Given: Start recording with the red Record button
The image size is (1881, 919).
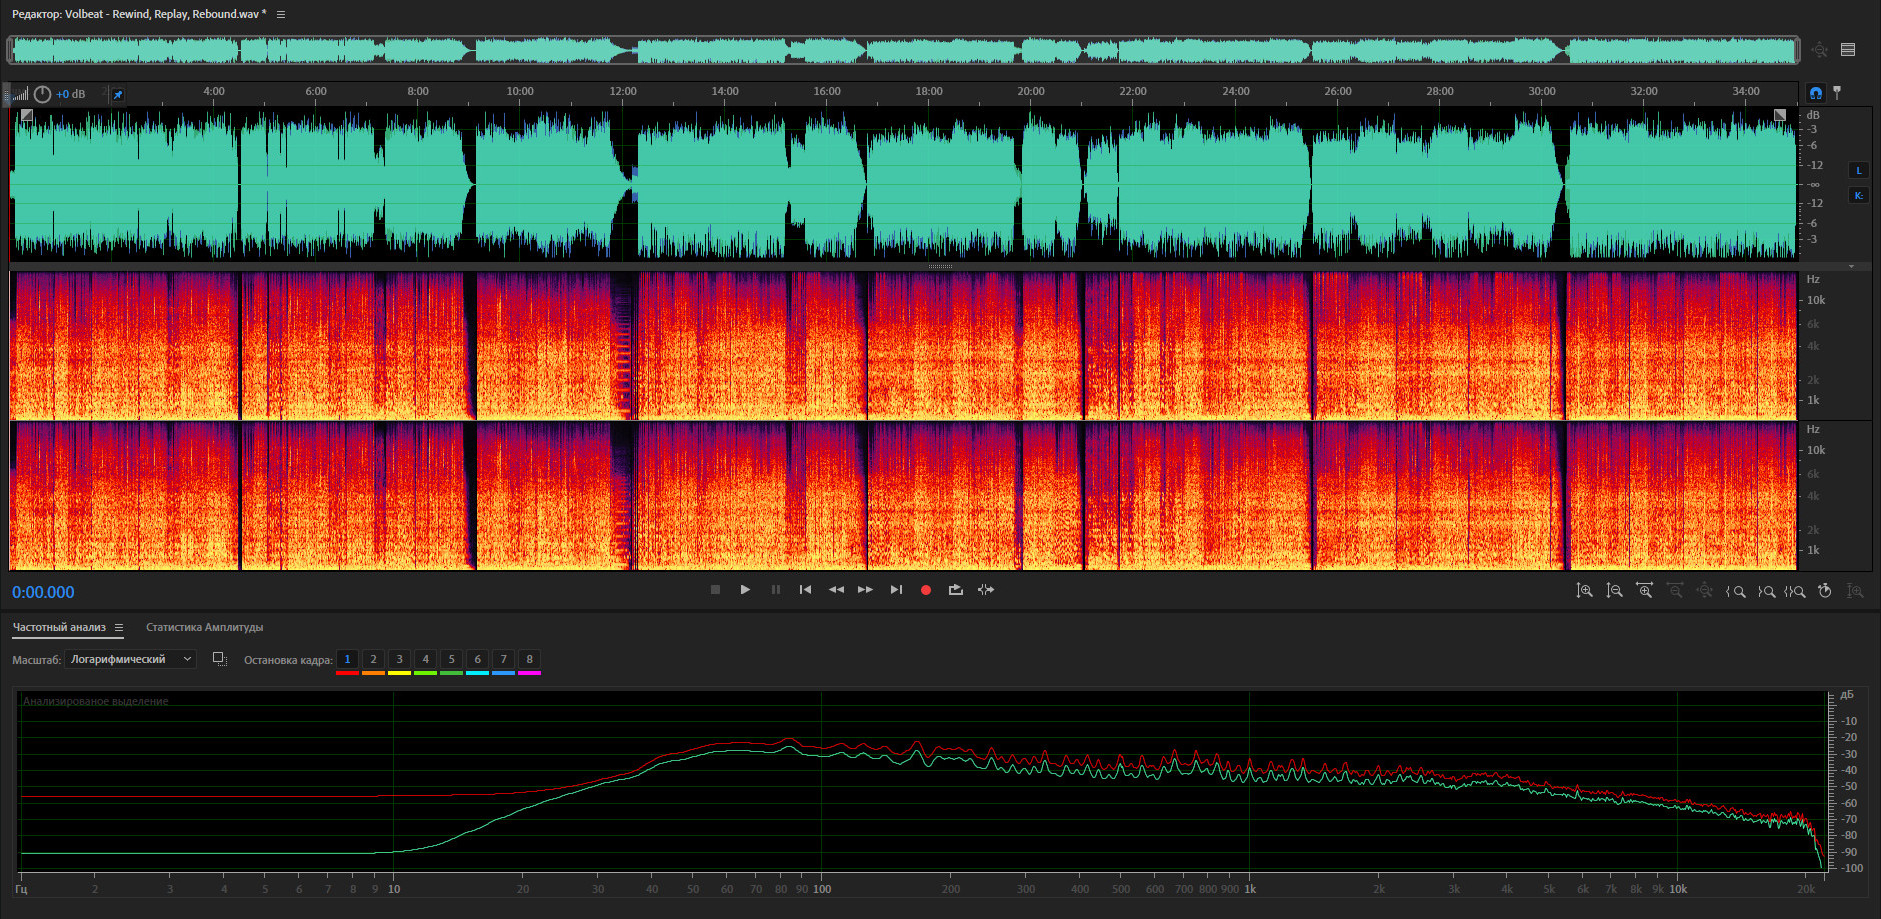Looking at the screenshot, I should click(926, 590).
